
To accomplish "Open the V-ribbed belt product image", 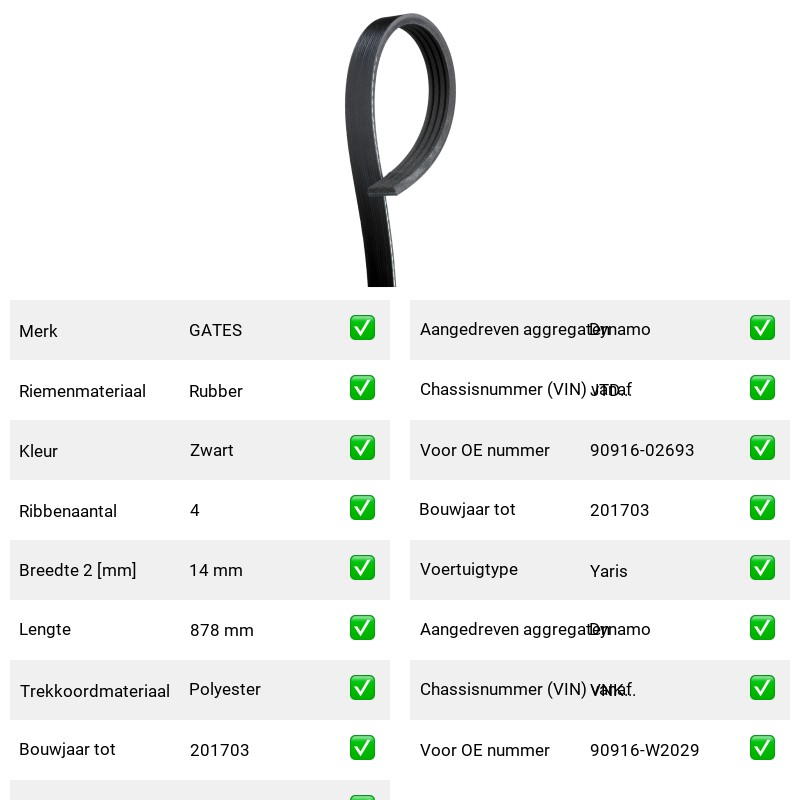I will (x=400, y=149).
